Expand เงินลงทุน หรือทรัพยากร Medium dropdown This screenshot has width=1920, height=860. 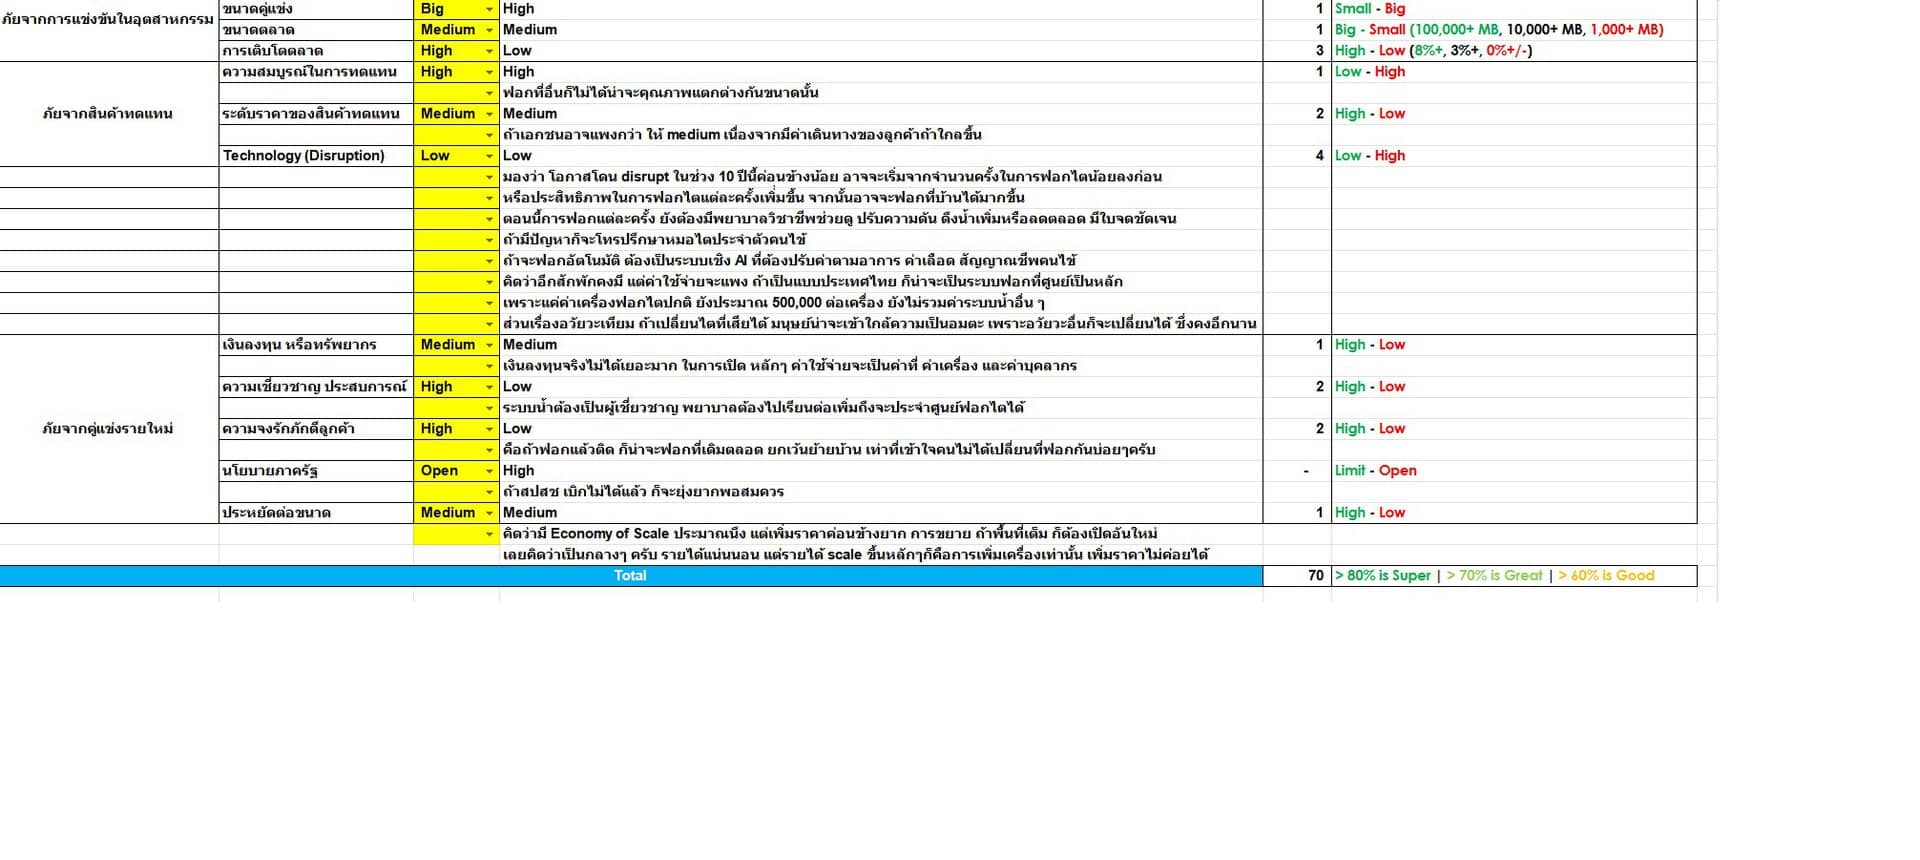pyautogui.click(x=489, y=345)
